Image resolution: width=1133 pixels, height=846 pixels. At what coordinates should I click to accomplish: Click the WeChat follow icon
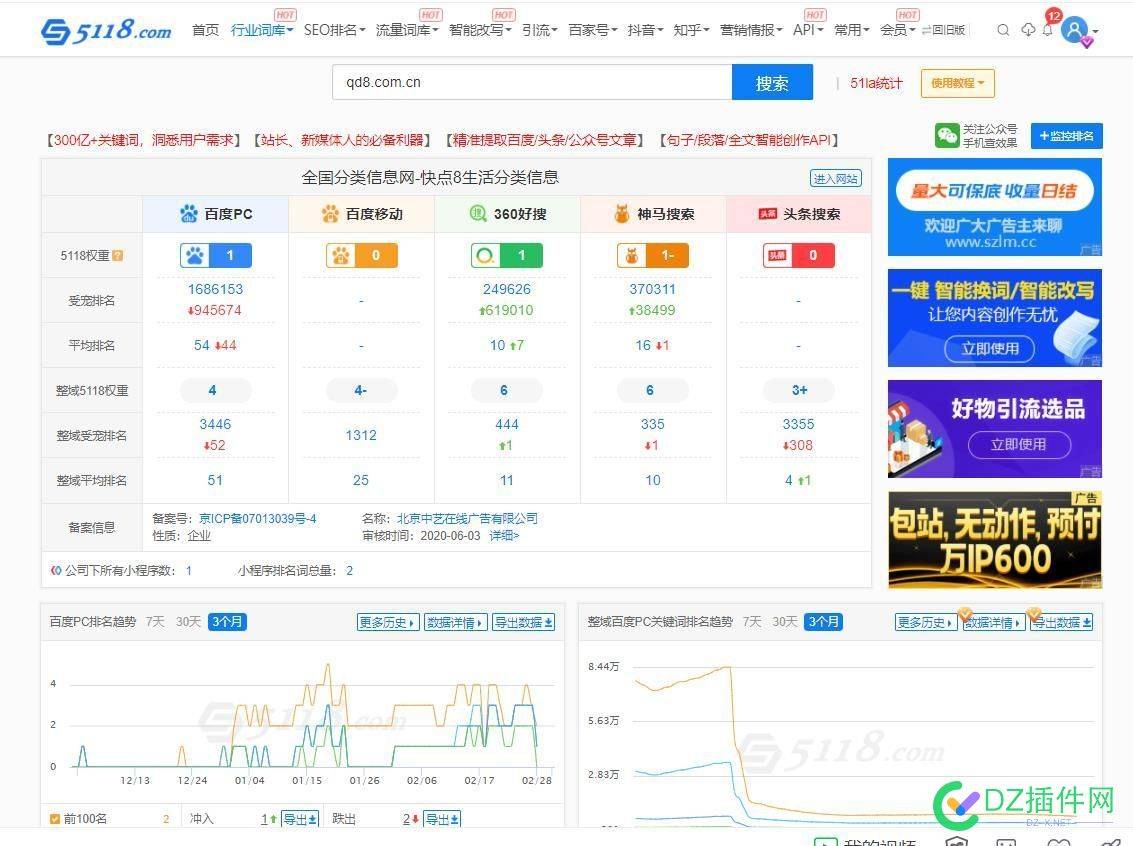947,135
